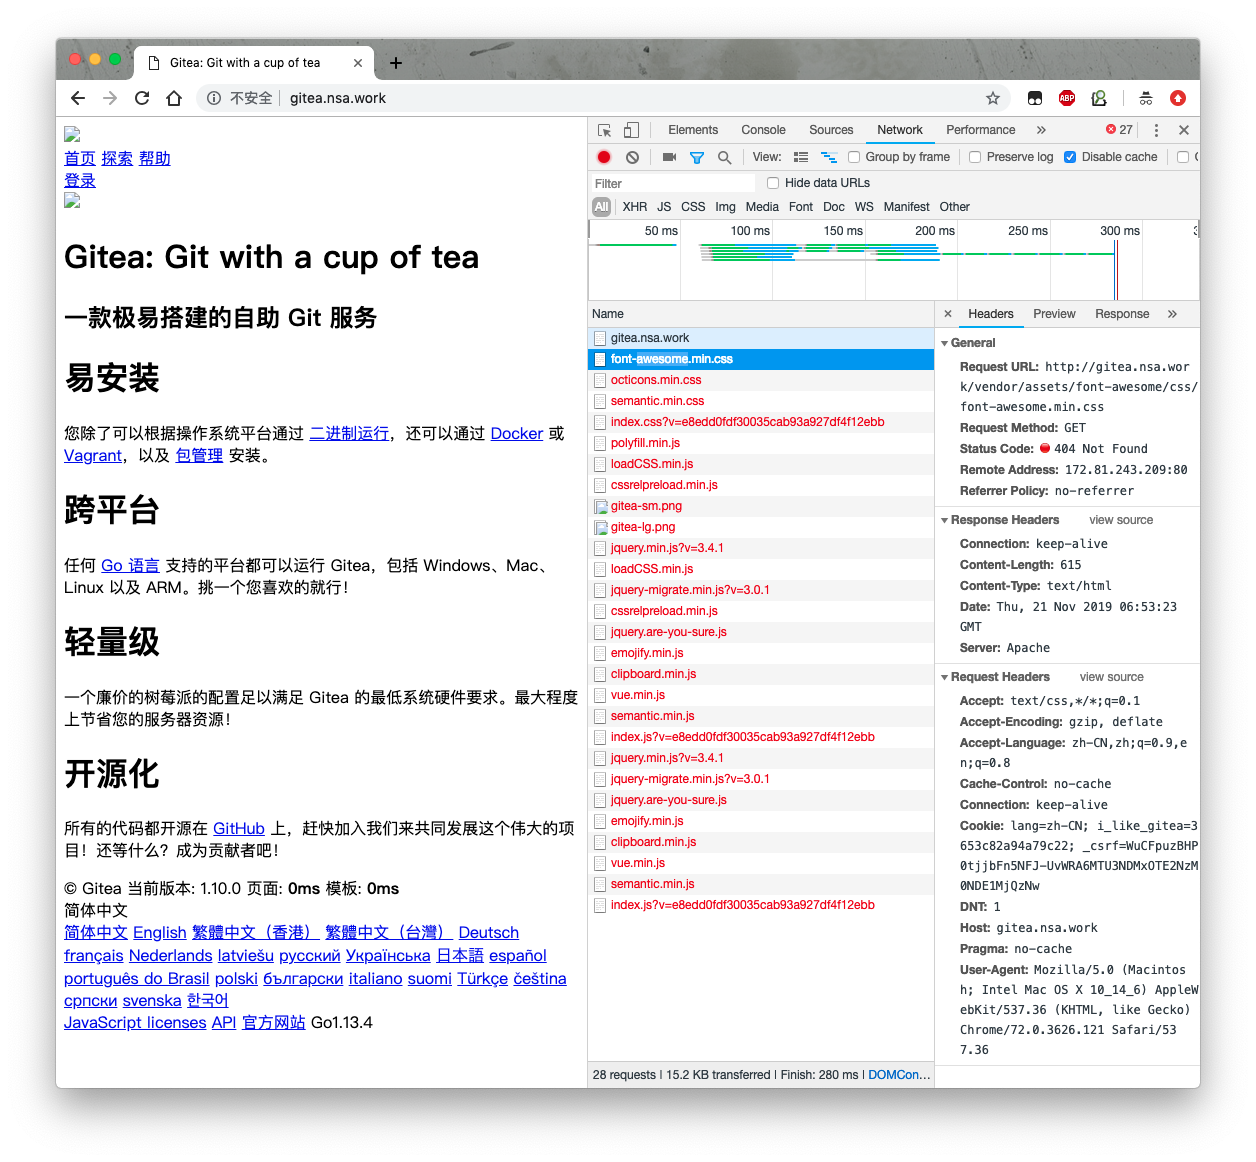Select the gitea.nsa.work request row

pyautogui.click(x=761, y=338)
